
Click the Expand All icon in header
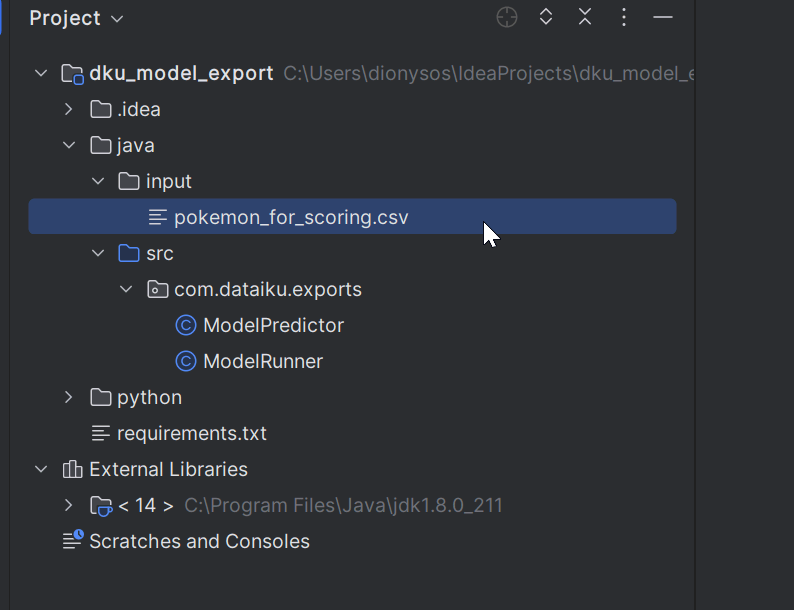coord(546,18)
